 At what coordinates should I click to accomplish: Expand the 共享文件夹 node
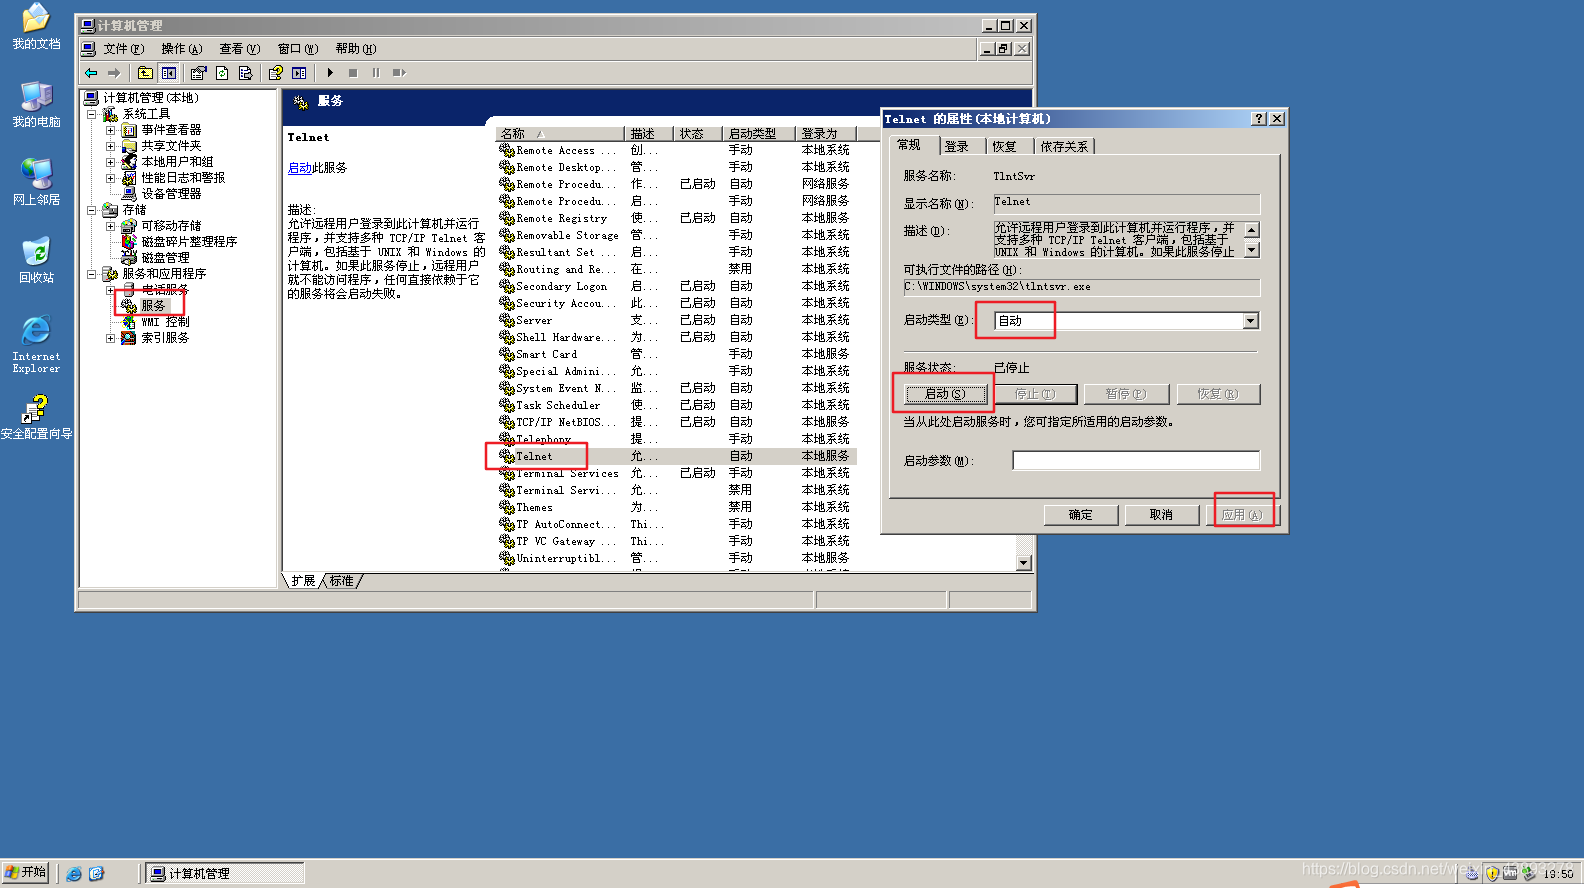(x=111, y=146)
